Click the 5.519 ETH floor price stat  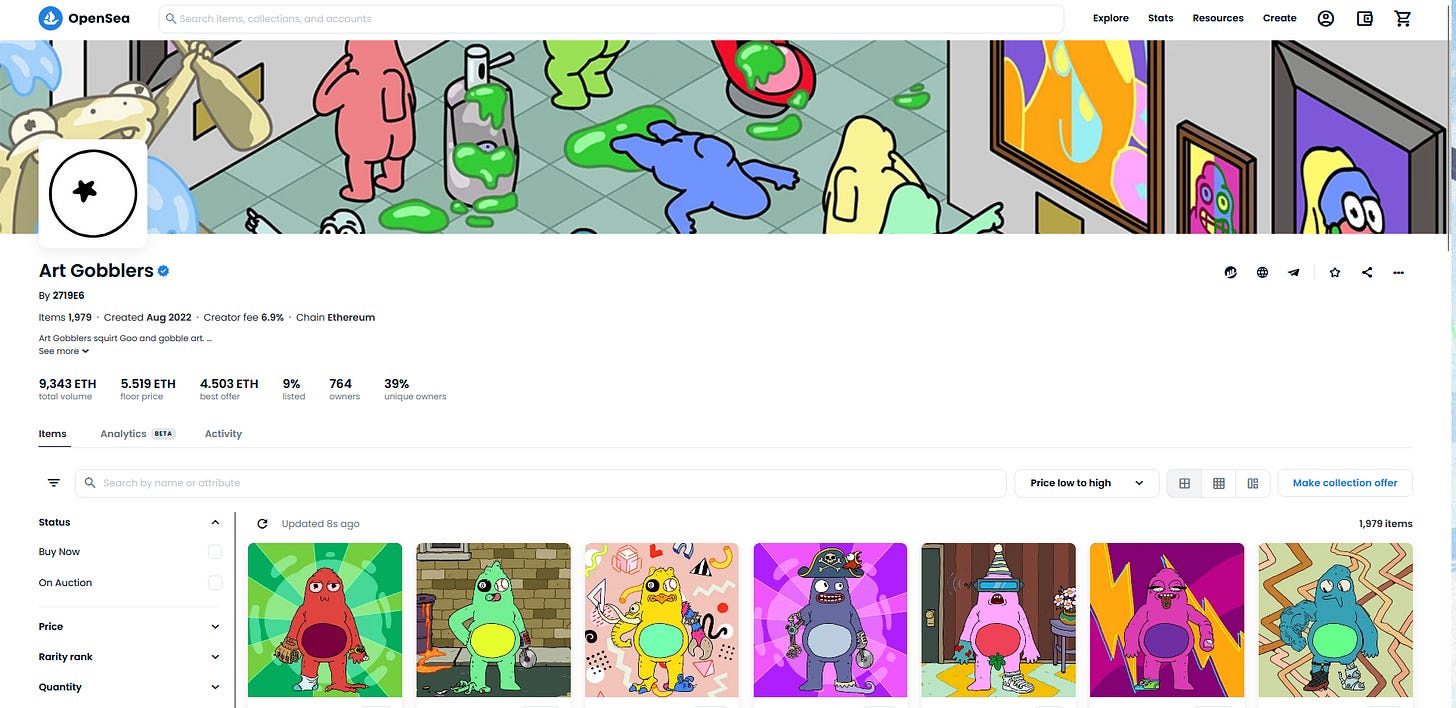(148, 389)
